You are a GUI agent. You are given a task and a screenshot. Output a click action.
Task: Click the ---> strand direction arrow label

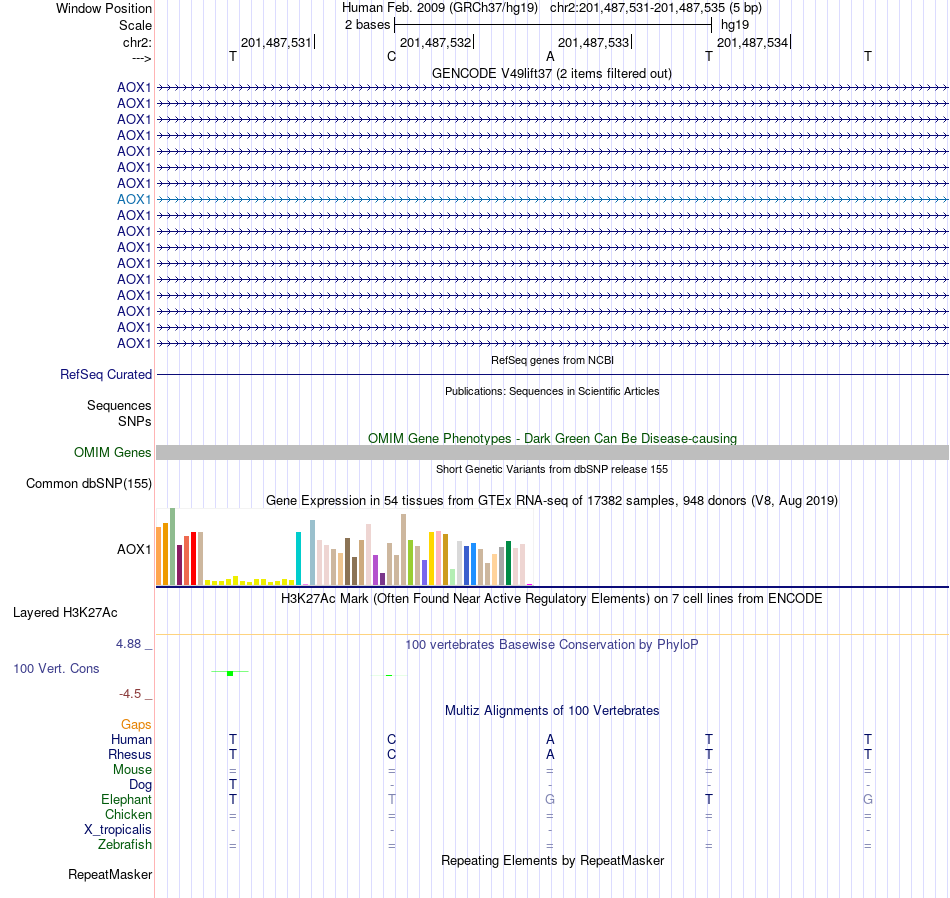click(x=141, y=58)
